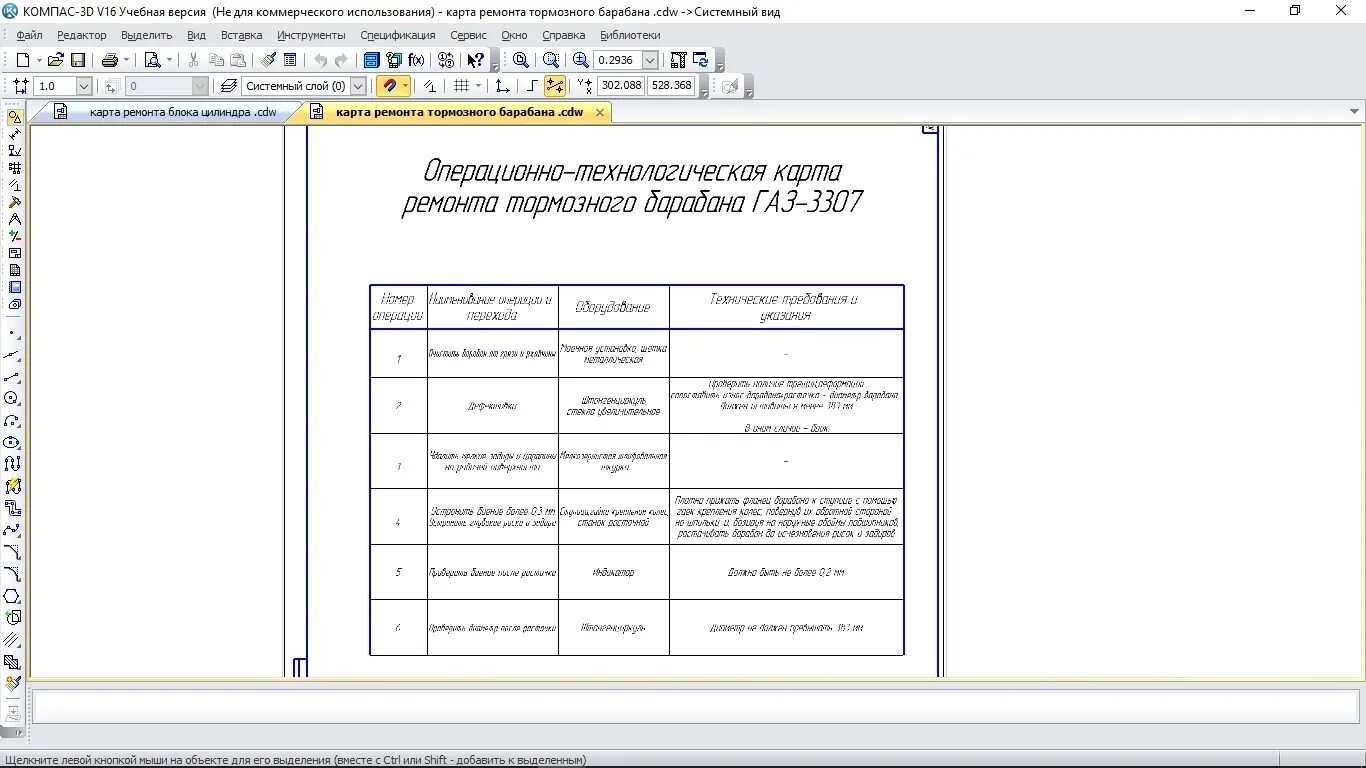This screenshot has width=1366, height=768.
Task: Expand the arrow next to the New document icon
Action: (x=38, y=60)
